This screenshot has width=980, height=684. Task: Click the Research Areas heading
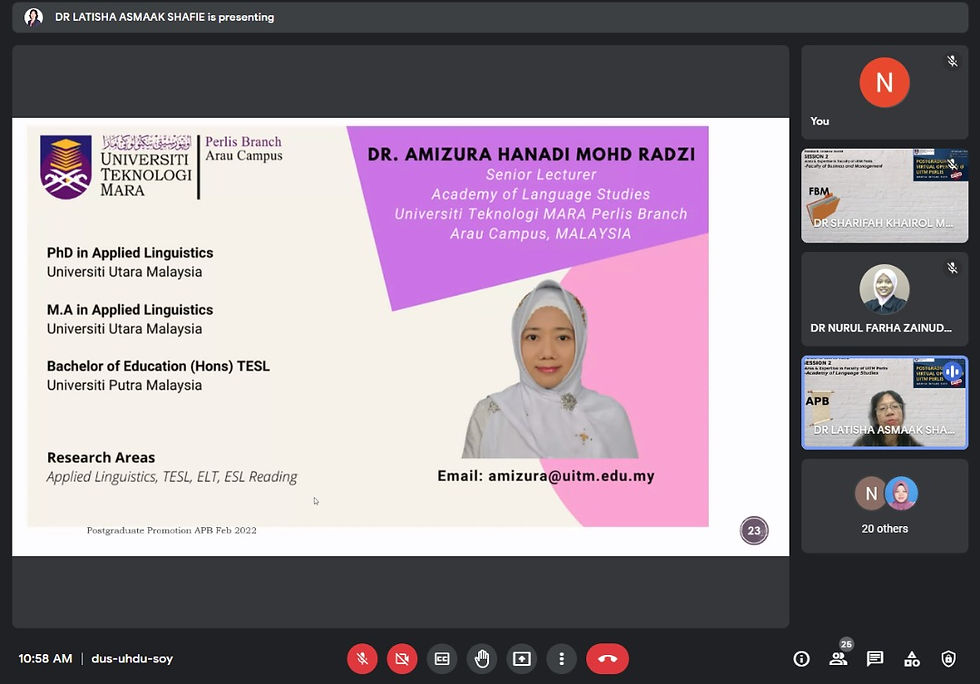(101, 458)
